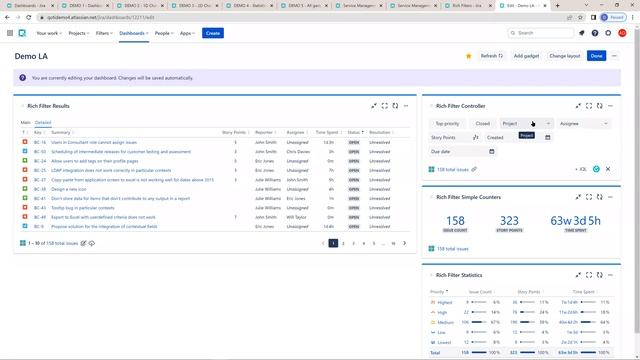Click the Search input field
The image size is (640, 360).
[x=541, y=33]
